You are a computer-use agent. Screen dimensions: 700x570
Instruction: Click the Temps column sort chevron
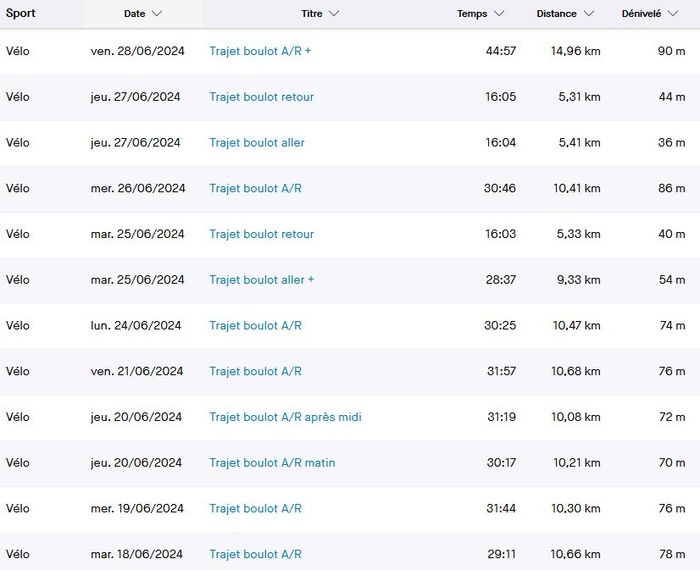[499, 14]
